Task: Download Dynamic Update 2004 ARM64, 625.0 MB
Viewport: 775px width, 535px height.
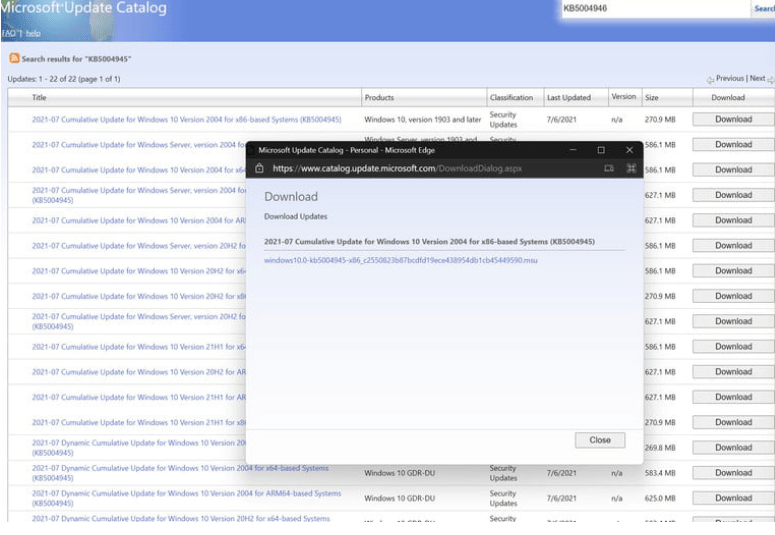Action: point(733,498)
